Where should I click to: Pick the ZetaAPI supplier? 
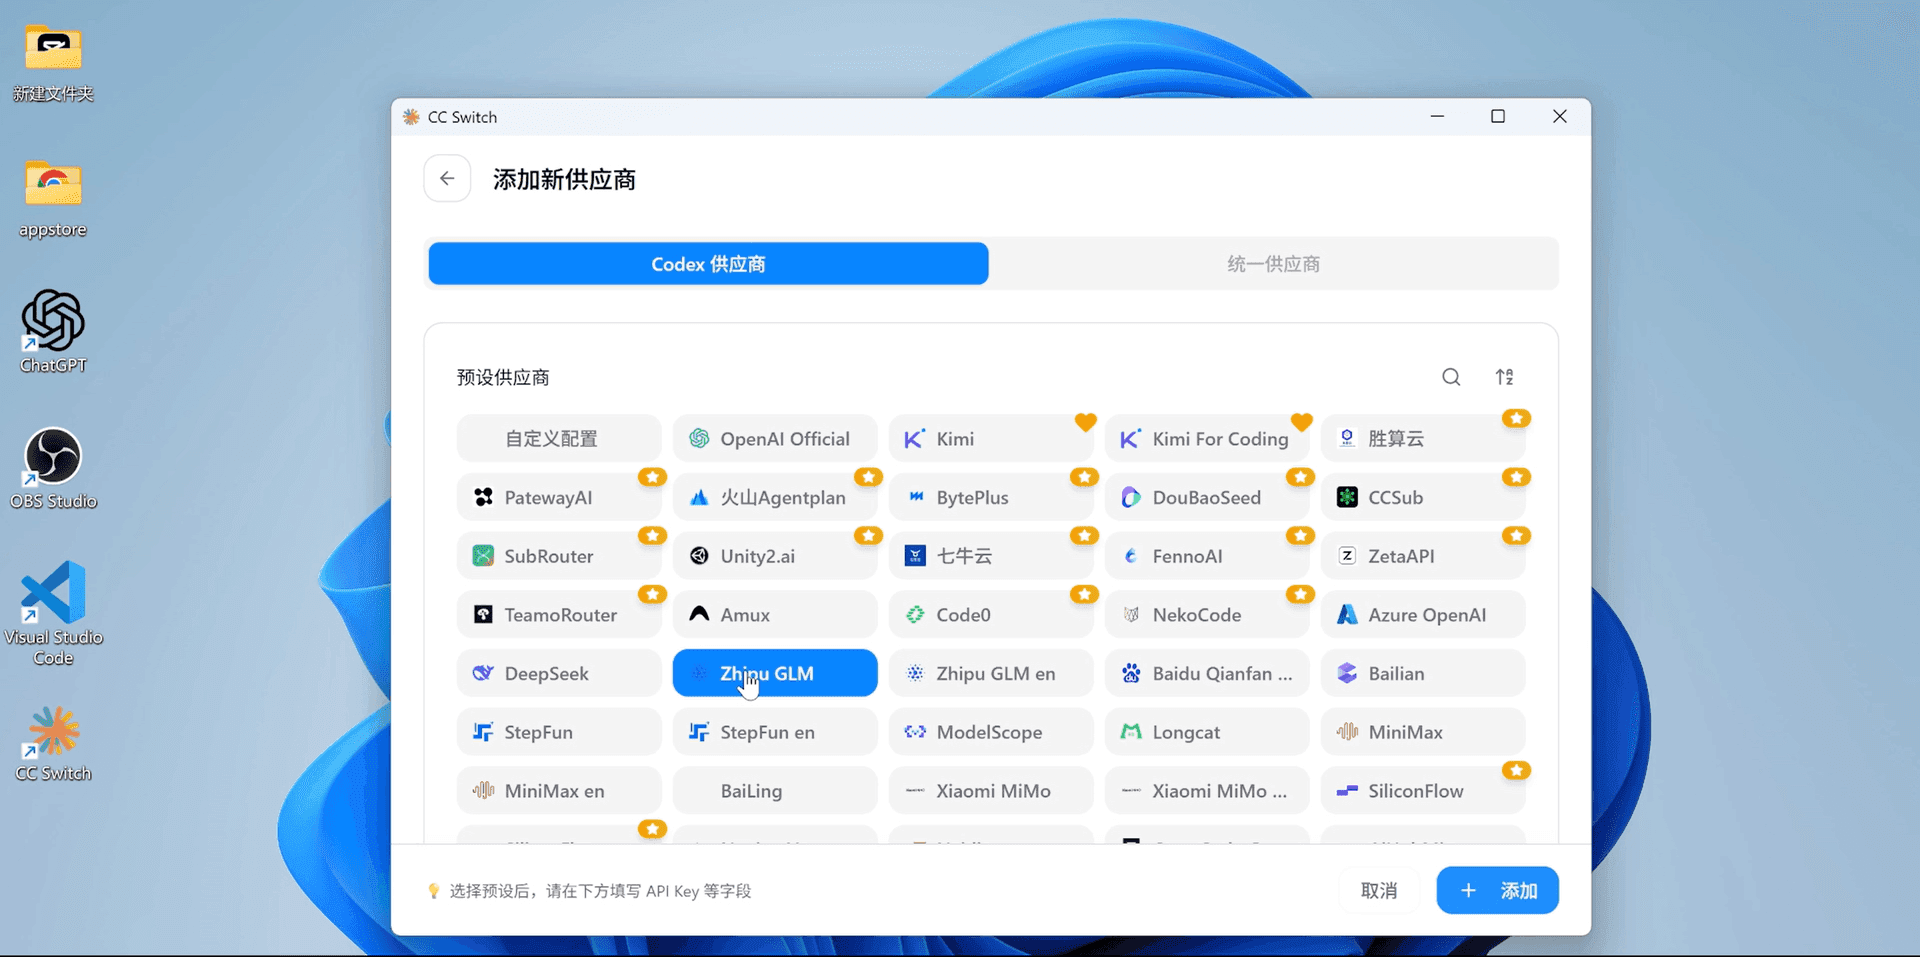1423,556
